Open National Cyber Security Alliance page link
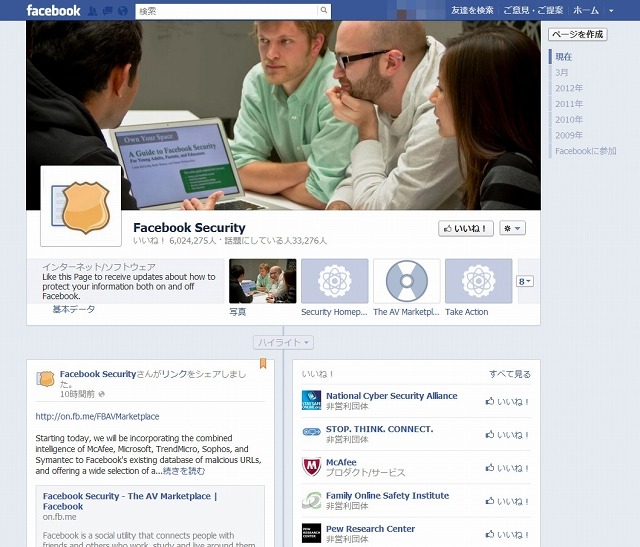640x547 pixels. [391, 396]
